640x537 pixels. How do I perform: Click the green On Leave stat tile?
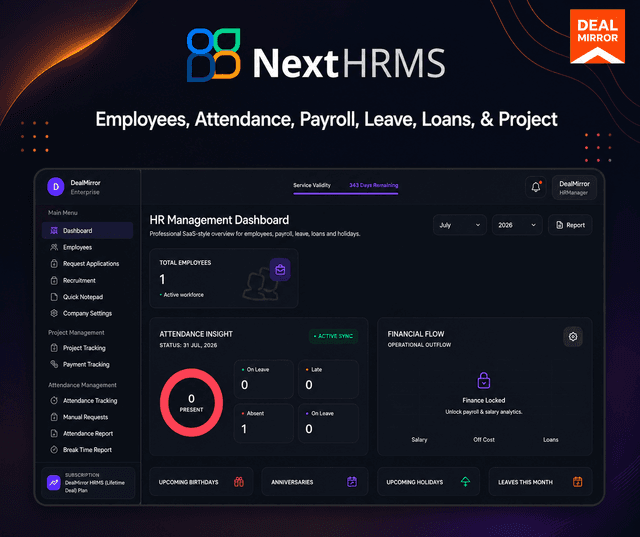[x=264, y=379]
